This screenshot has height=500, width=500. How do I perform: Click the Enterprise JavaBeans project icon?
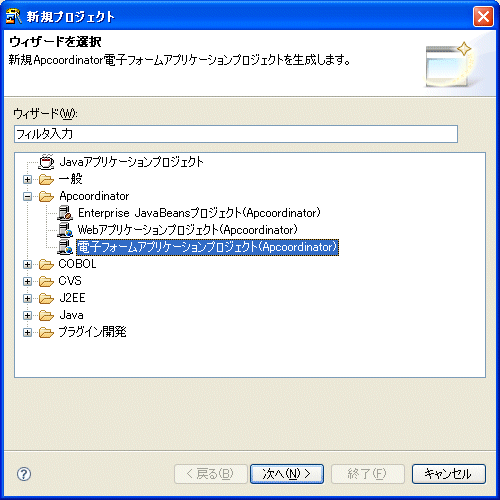click(x=65, y=213)
